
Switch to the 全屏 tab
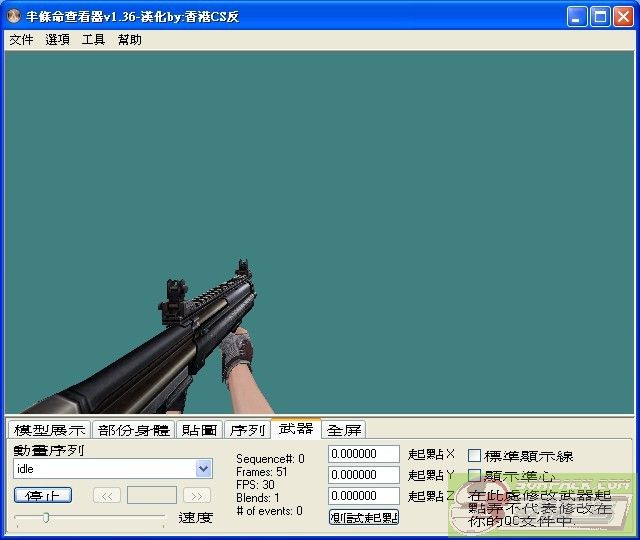344,430
